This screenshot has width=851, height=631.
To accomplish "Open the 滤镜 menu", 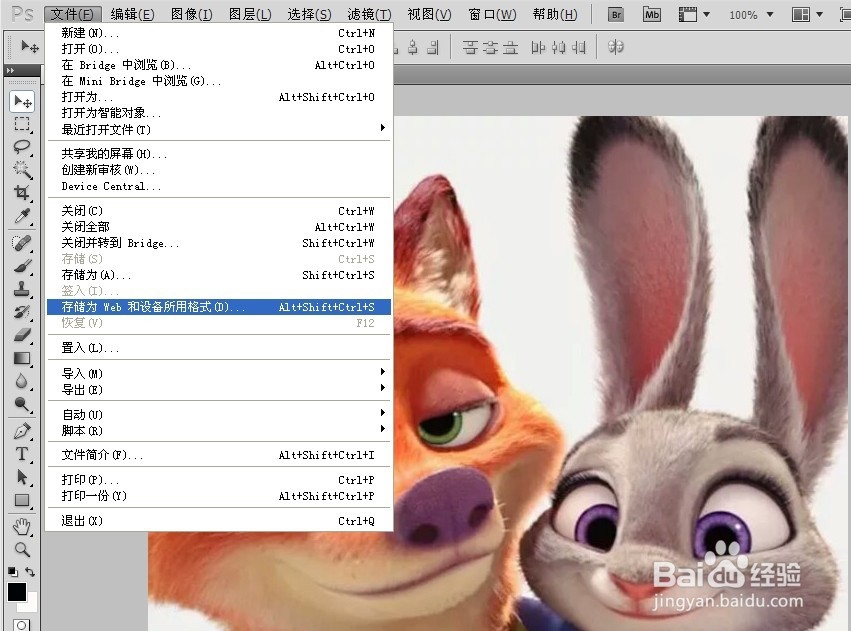I will (370, 15).
